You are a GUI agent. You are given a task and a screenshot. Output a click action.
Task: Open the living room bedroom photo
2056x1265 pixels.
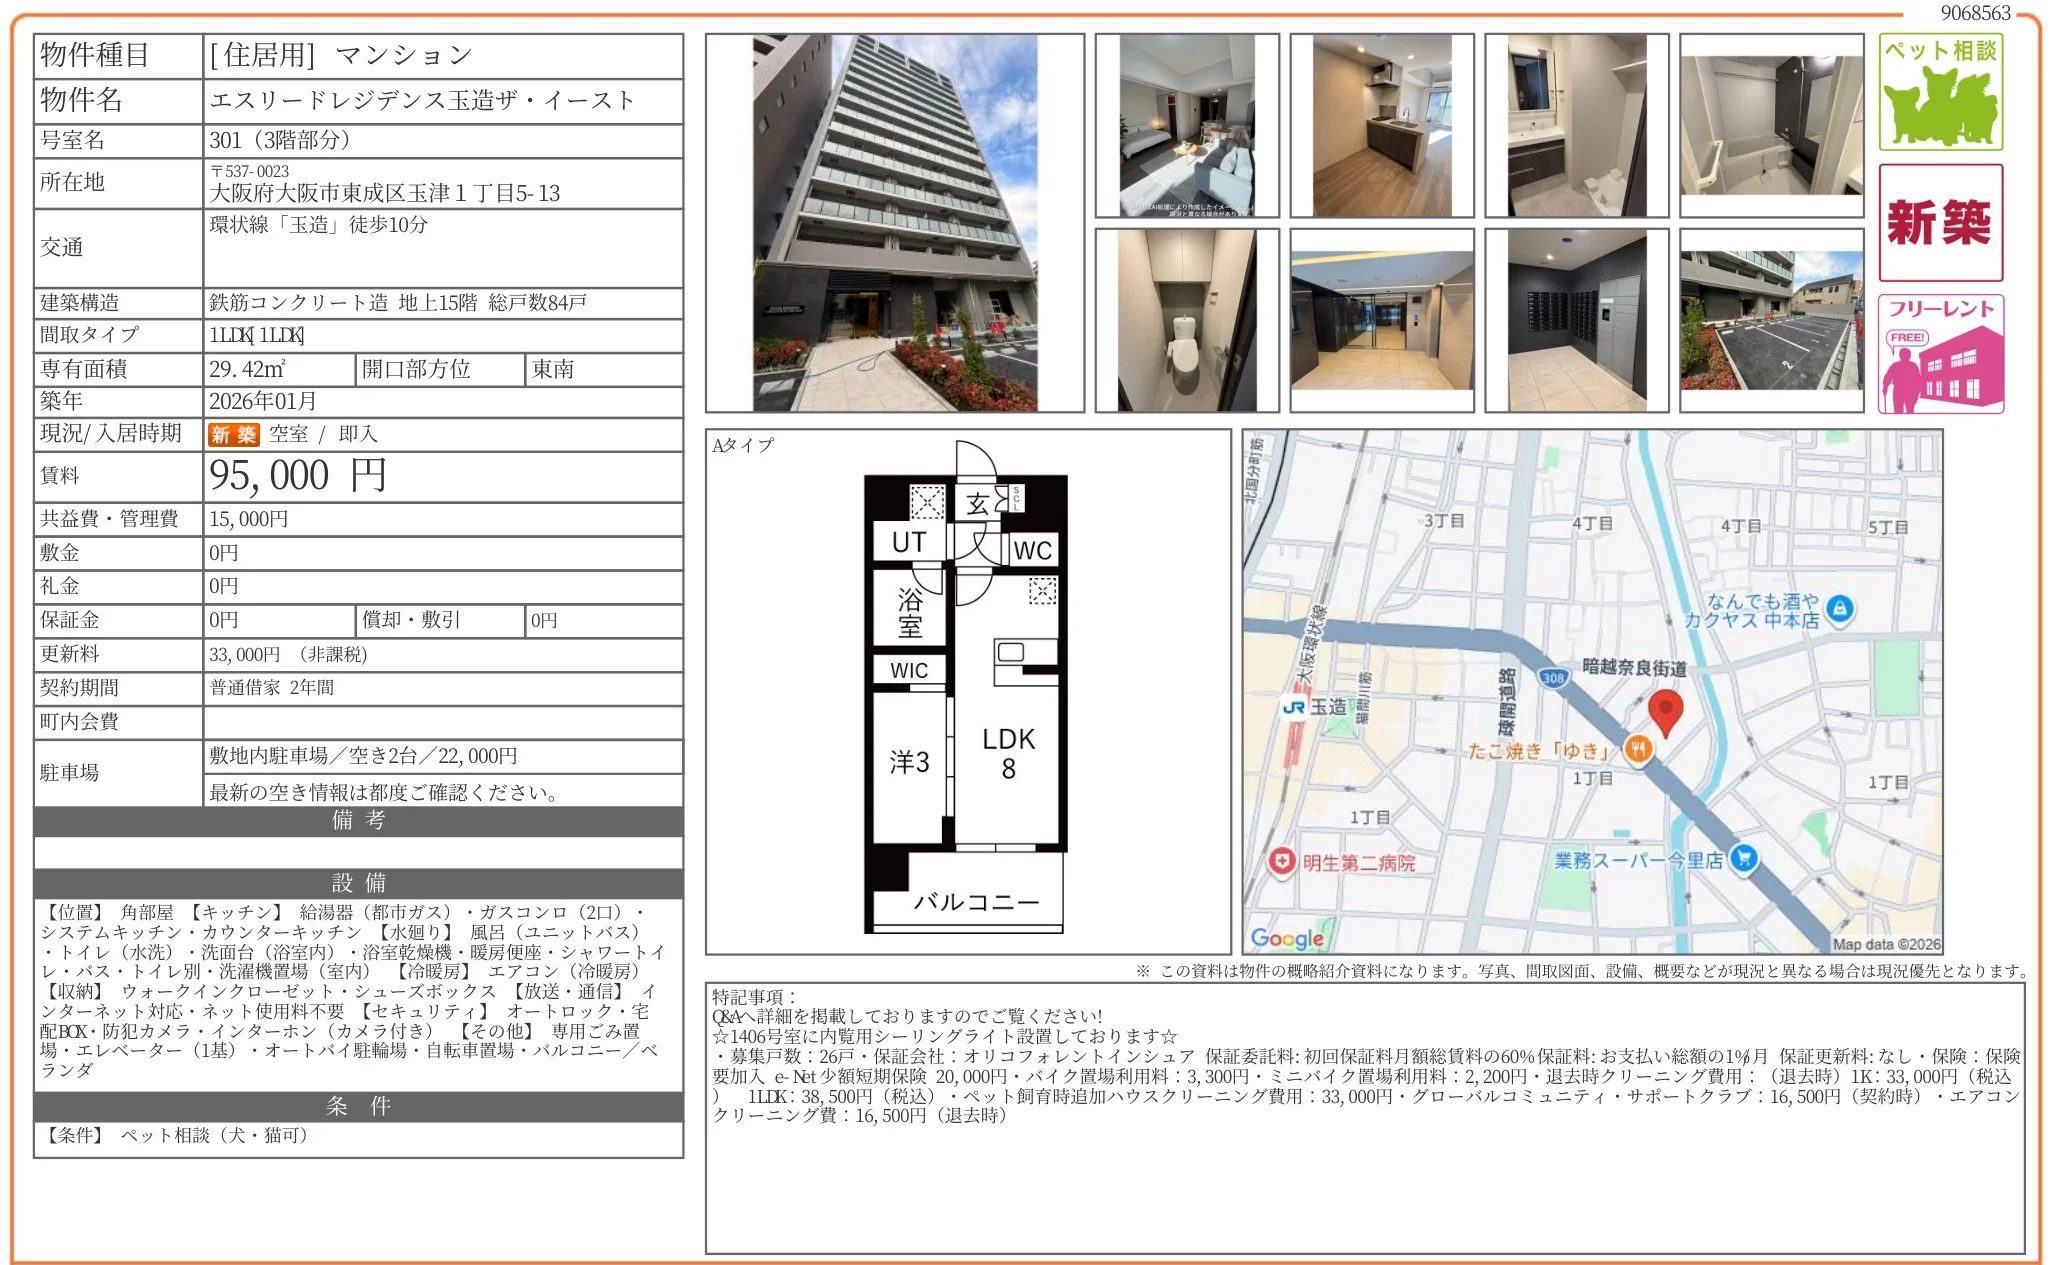pos(1186,125)
